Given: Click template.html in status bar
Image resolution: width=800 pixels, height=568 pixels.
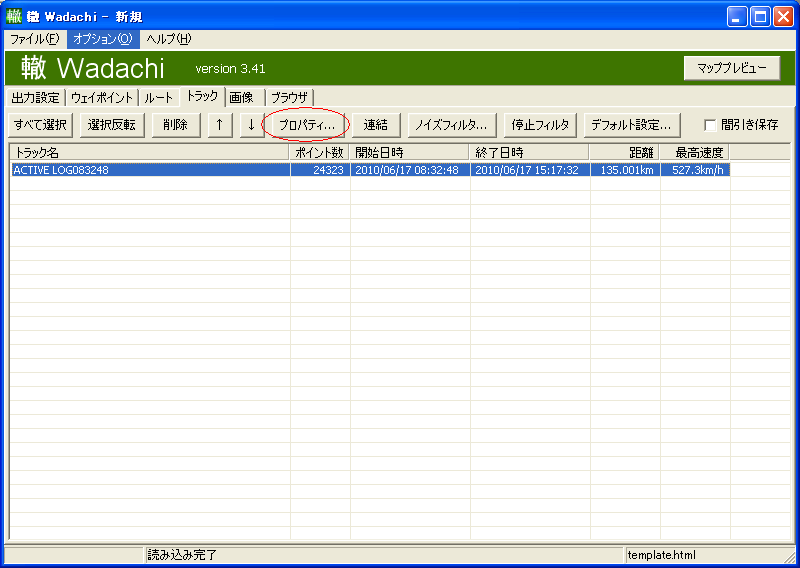Looking at the screenshot, I should pyautogui.click(x=661, y=555).
